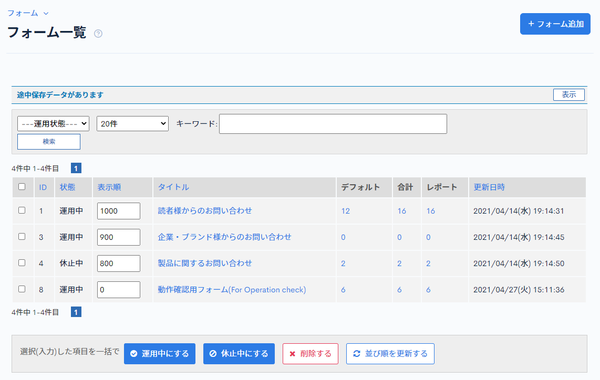Open 動作確認用フォーム(For Operation check) link
Viewport: 600px width, 380px height.
coord(232,290)
